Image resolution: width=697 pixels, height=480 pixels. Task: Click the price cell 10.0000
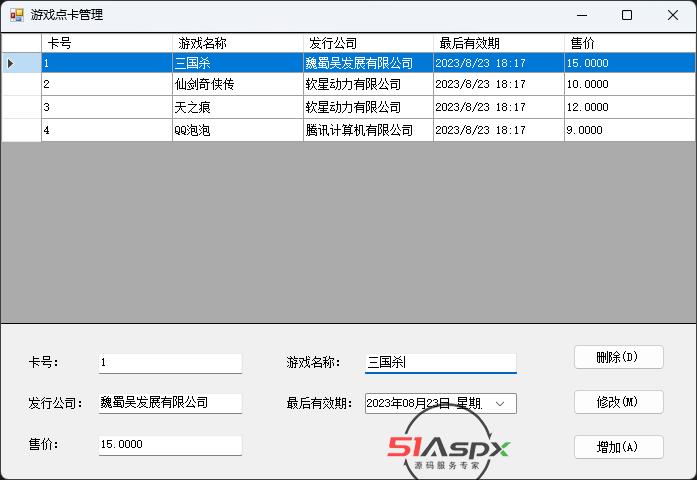tap(630, 84)
